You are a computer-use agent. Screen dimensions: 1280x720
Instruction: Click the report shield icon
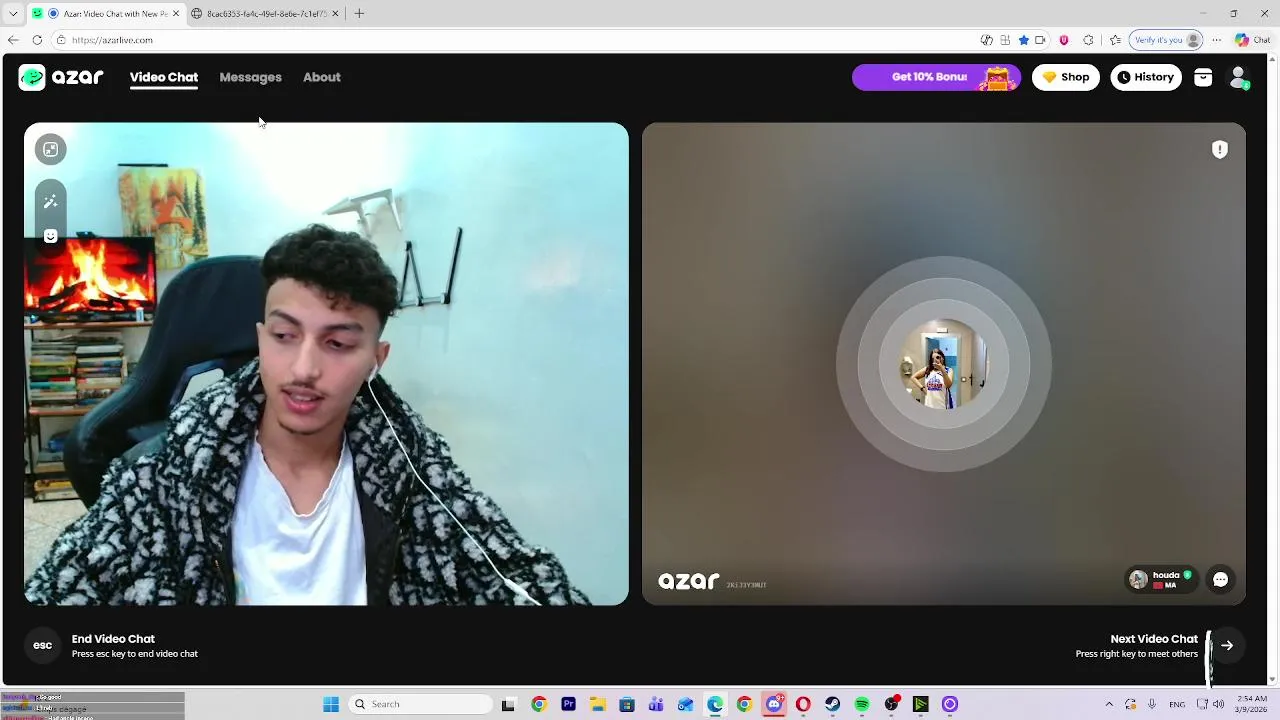[1220, 149]
